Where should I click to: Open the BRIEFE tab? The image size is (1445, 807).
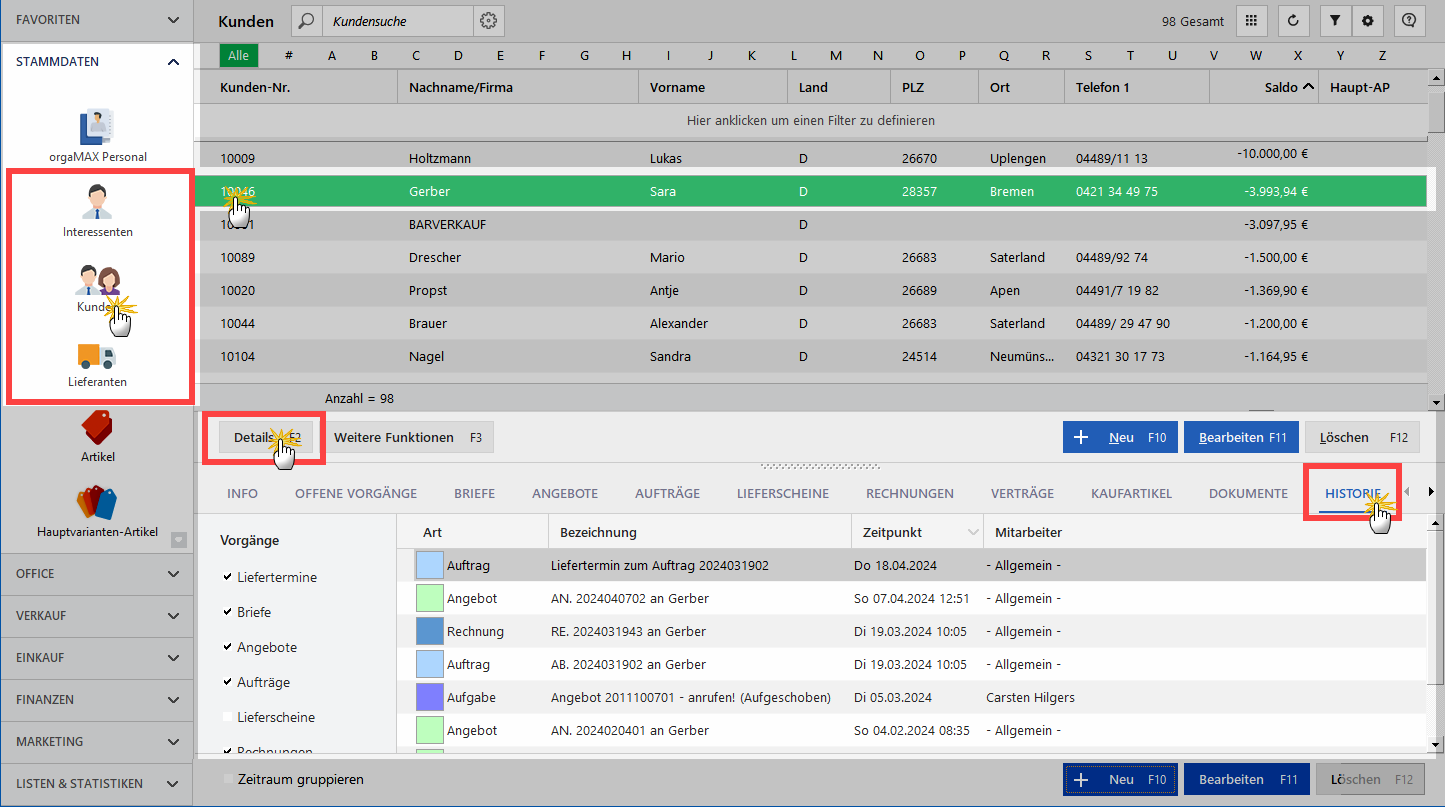click(474, 493)
